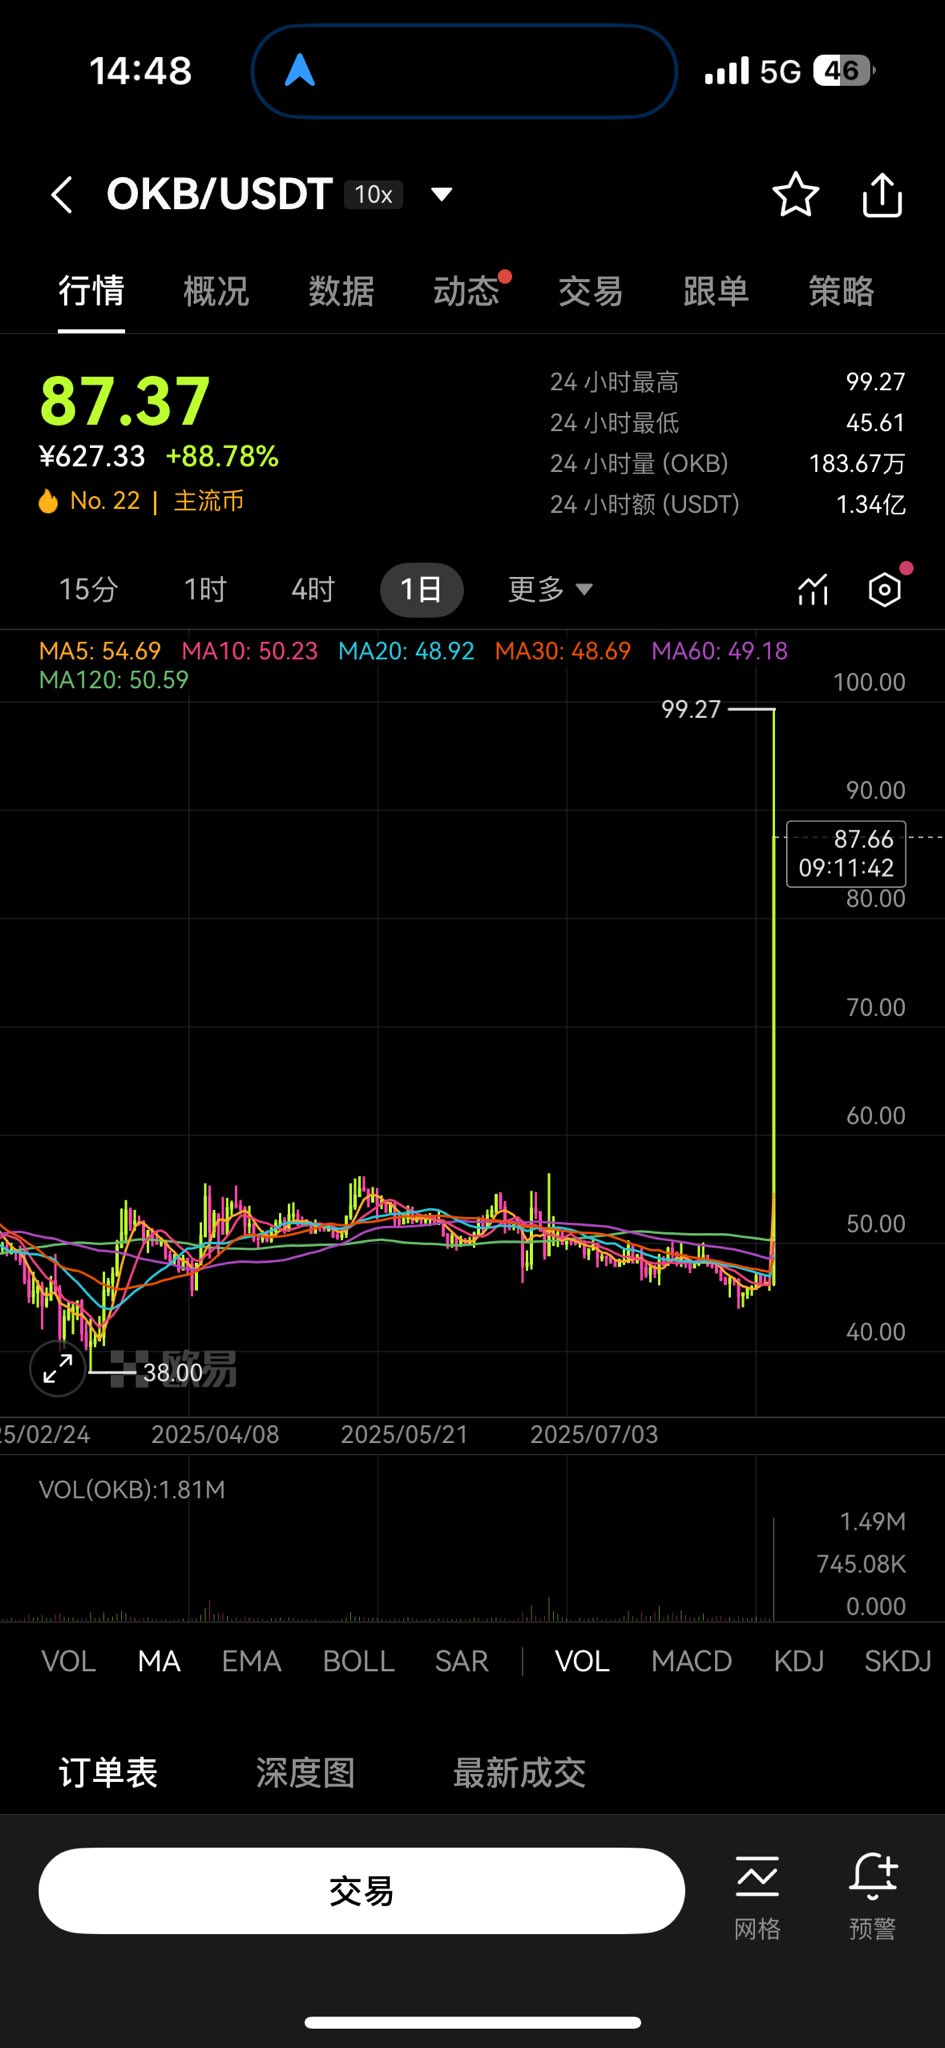Select SKDJ sub-chart indicator
This screenshot has height=2048, width=945.
[898, 1661]
